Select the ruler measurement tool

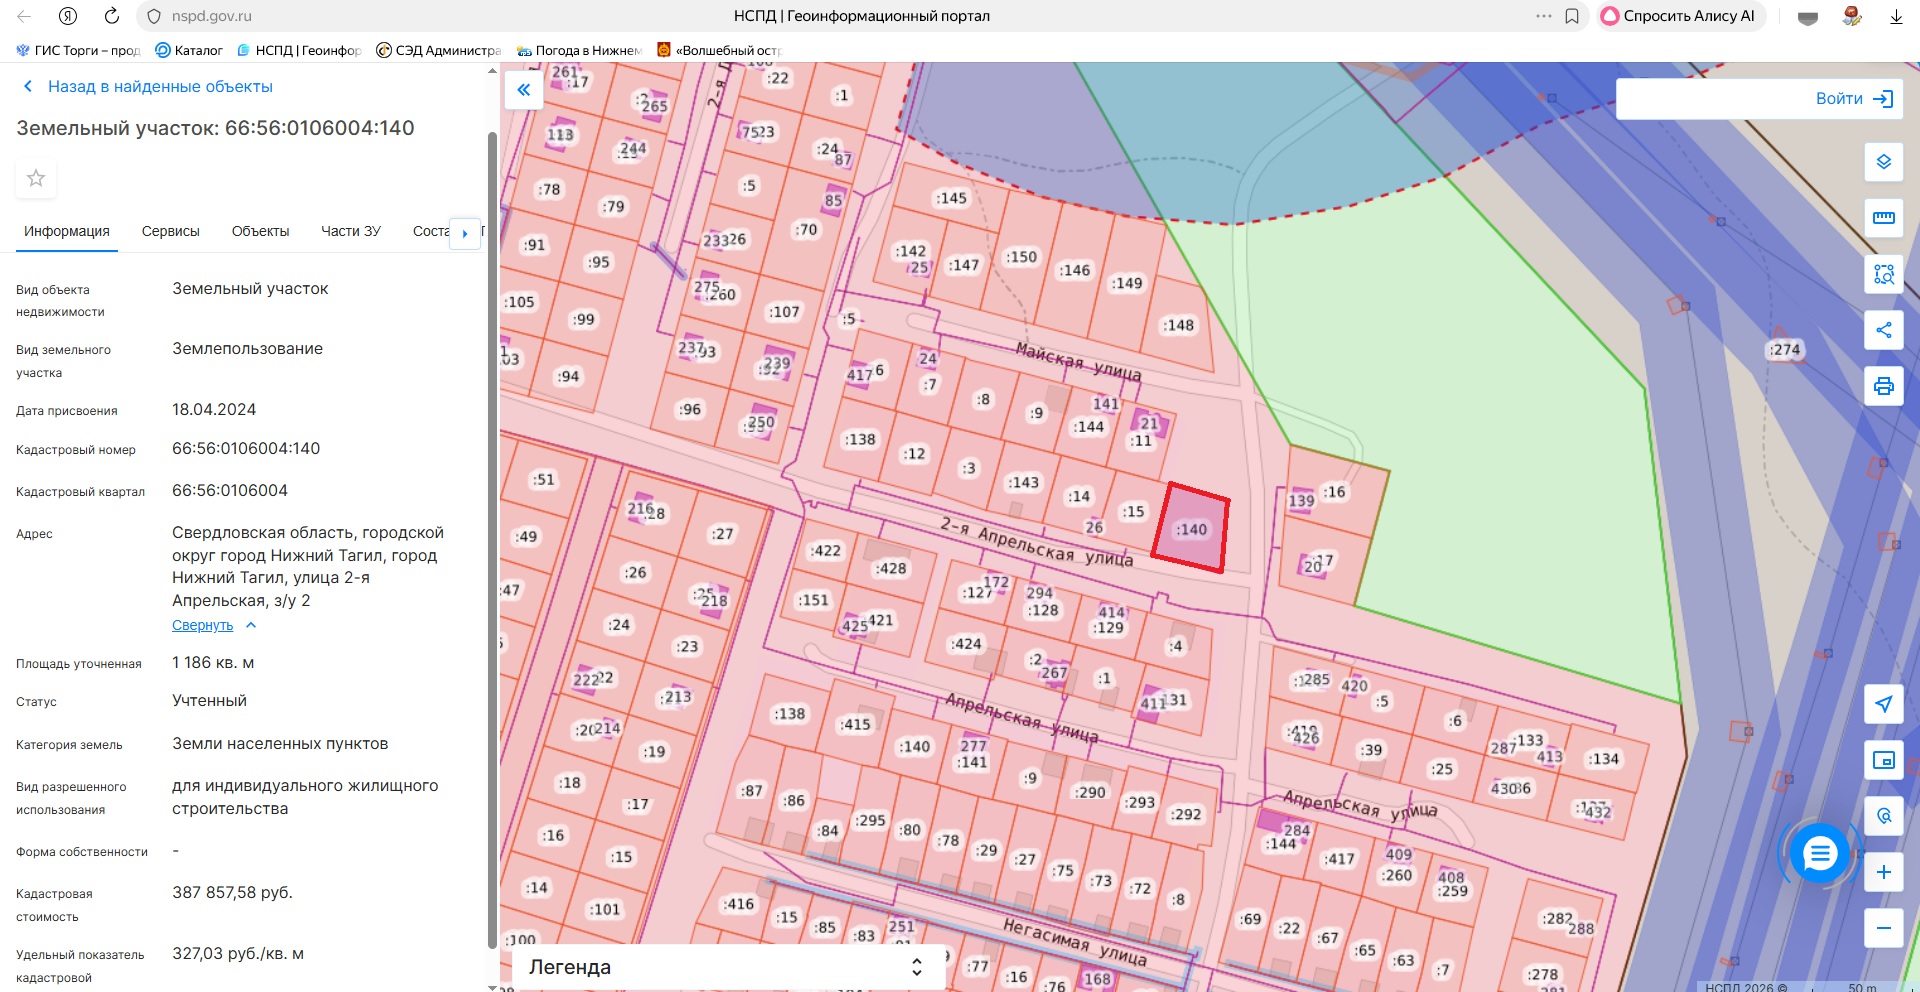[1883, 218]
